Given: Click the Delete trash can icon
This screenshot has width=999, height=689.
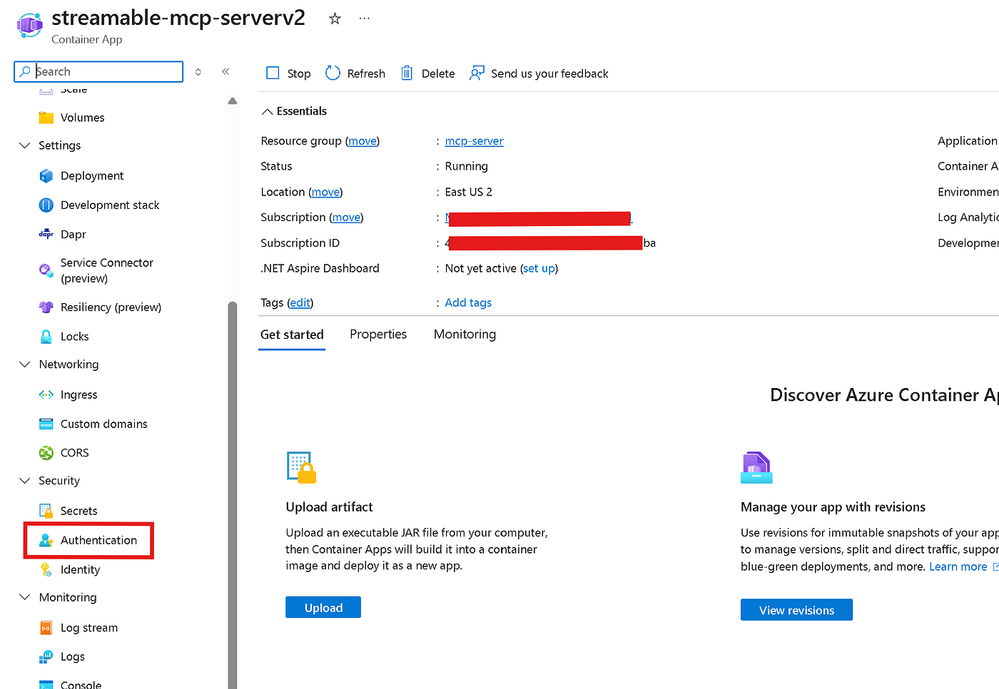Looking at the screenshot, I should click(x=406, y=73).
